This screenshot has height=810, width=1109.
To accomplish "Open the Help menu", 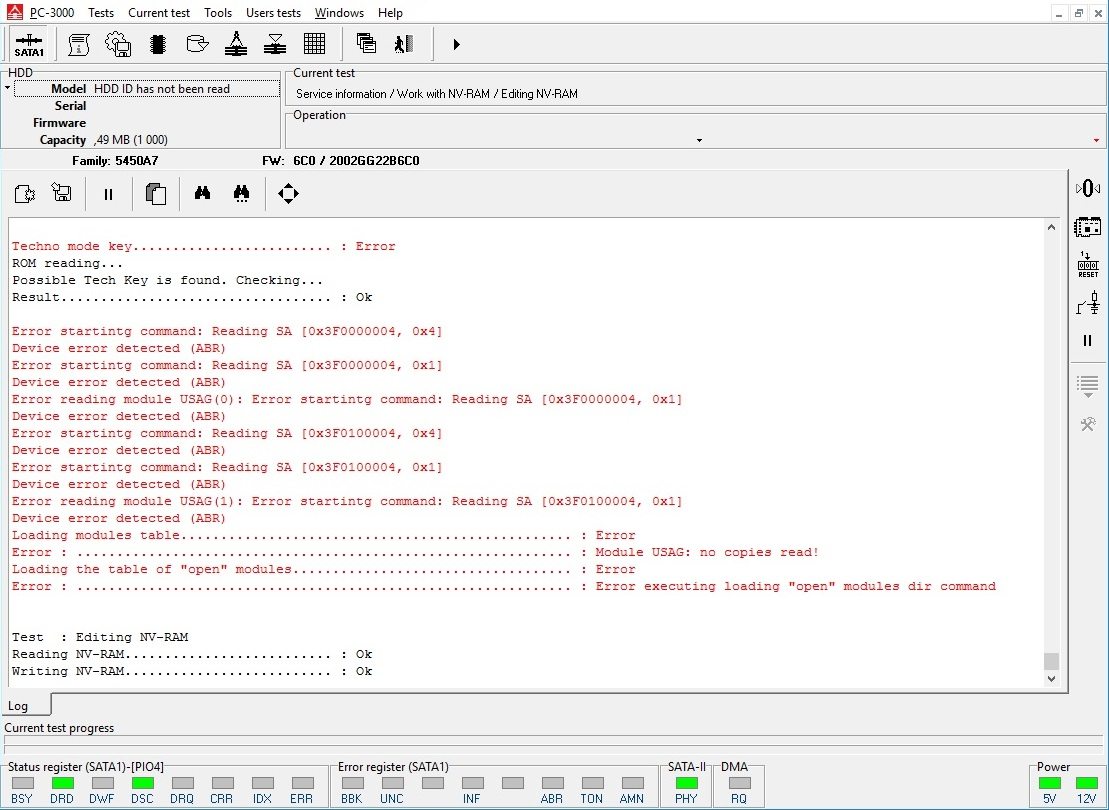I will (390, 13).
